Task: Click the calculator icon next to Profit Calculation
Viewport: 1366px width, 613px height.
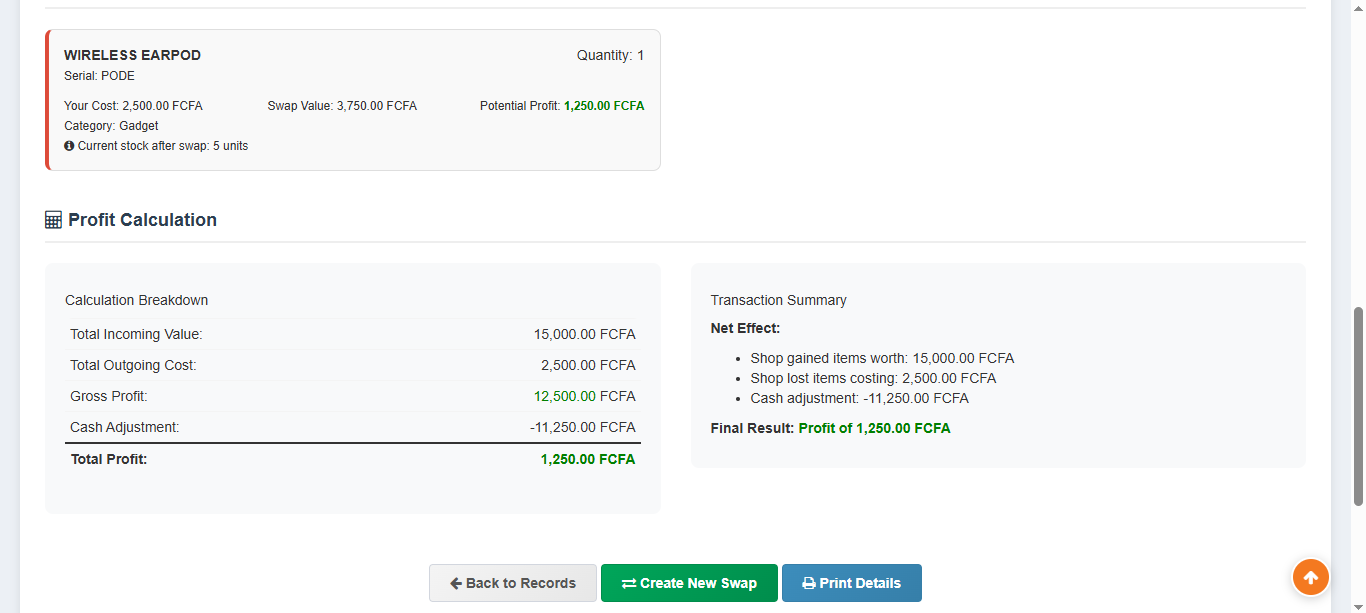Action: pyautogui.click(x=53, y=218)
